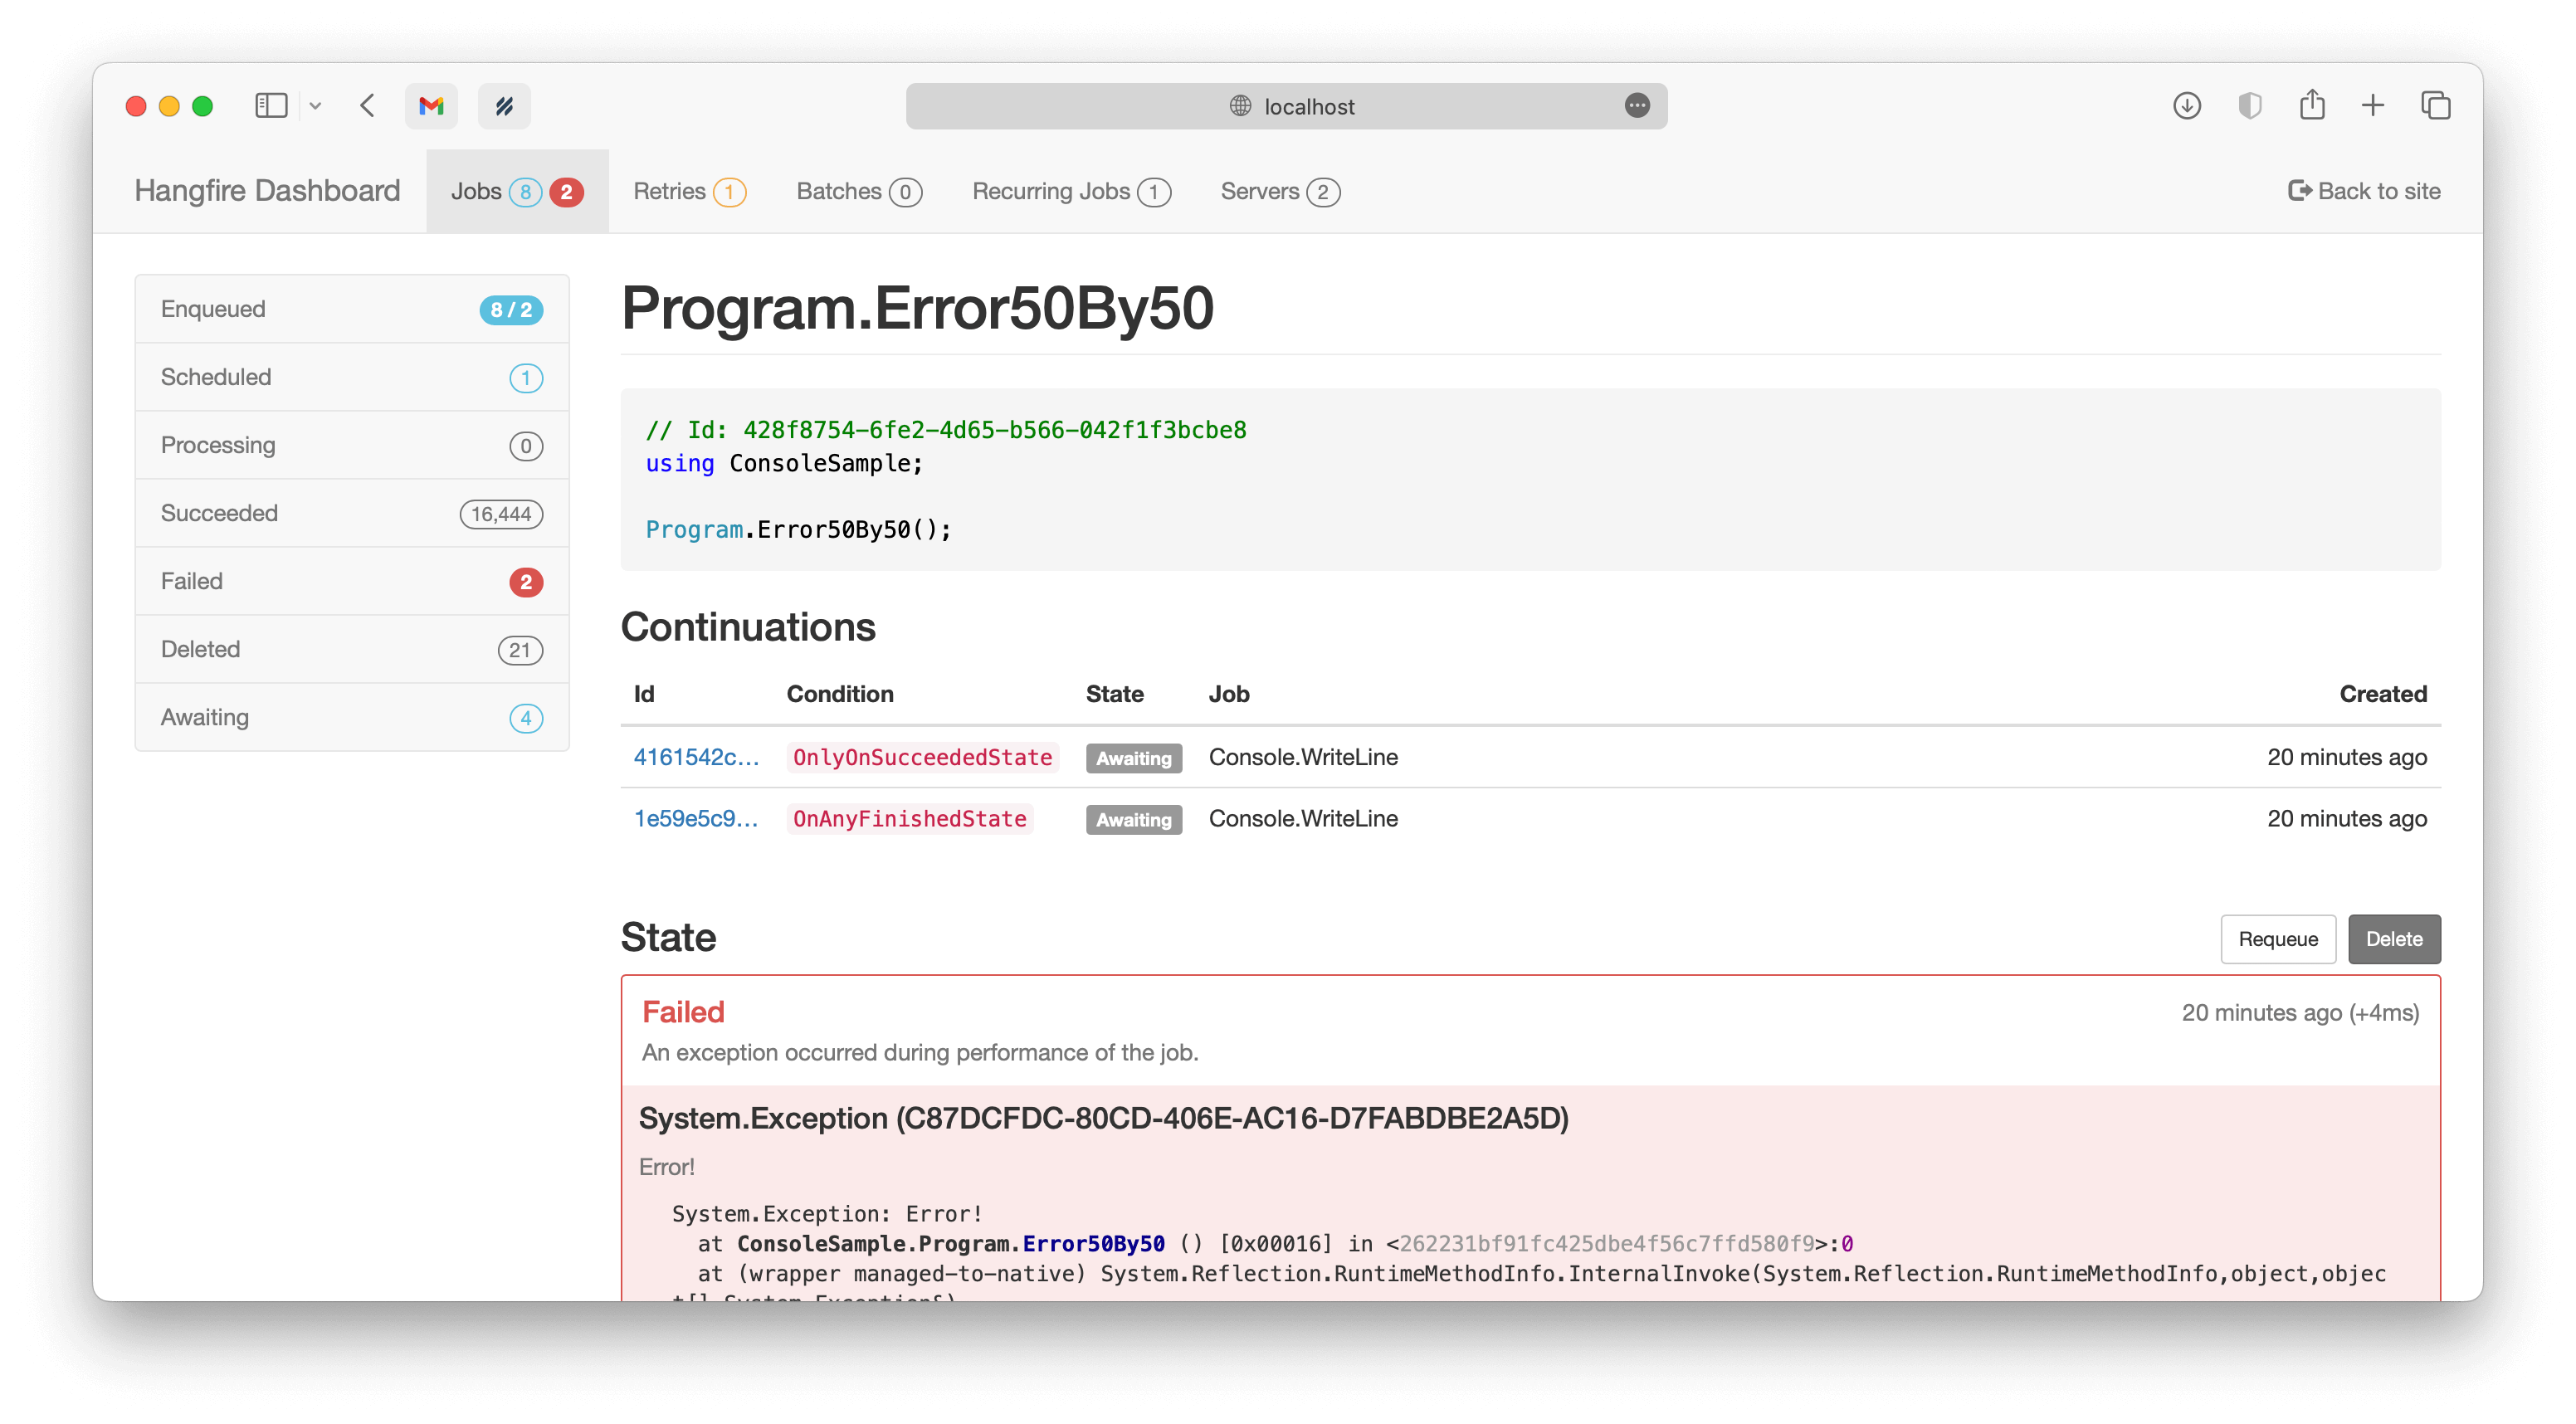Show tab overview
Image resolution: width=2576 pixels, height=1424 pixels.
point(2435,105)
